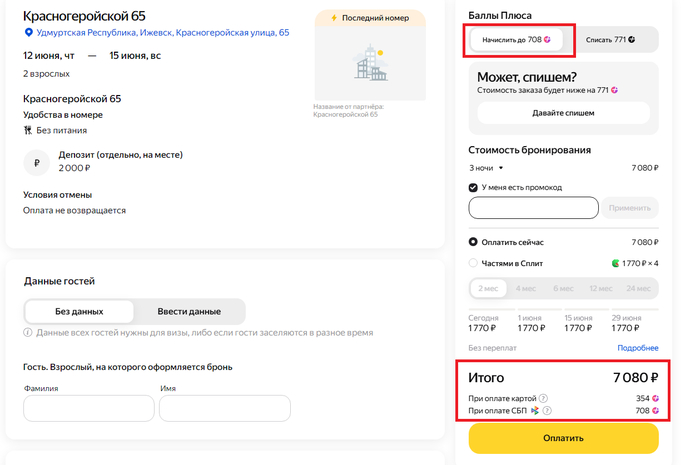Viewport: 700px width, 465px height.
Task: Click the info icon beside guest data note
Action: [28, 332]
